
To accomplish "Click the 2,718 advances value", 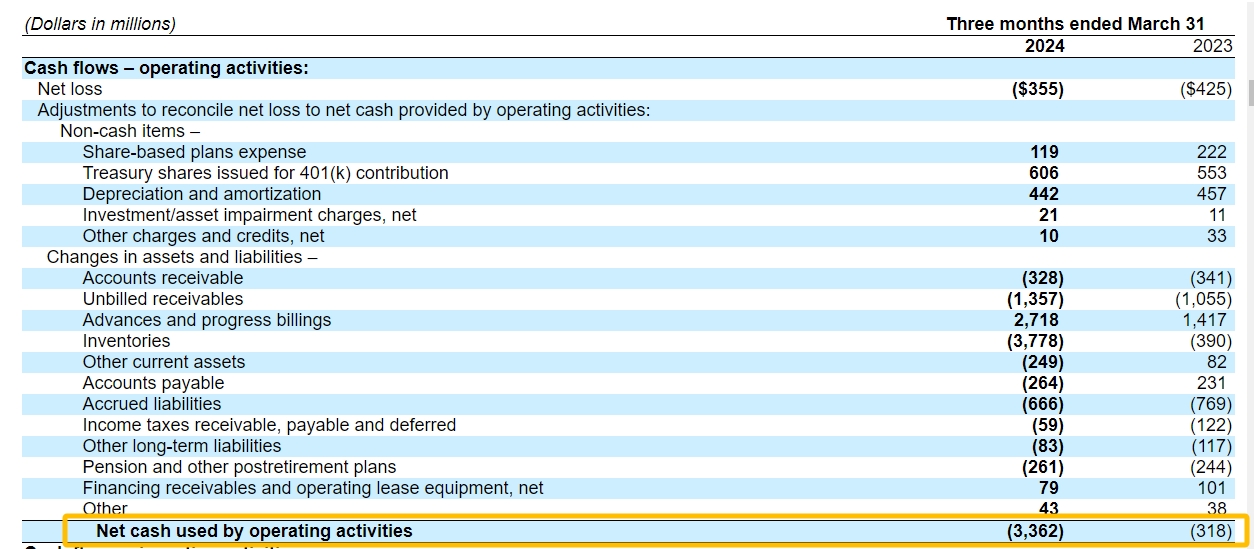I will (1037, 320).
